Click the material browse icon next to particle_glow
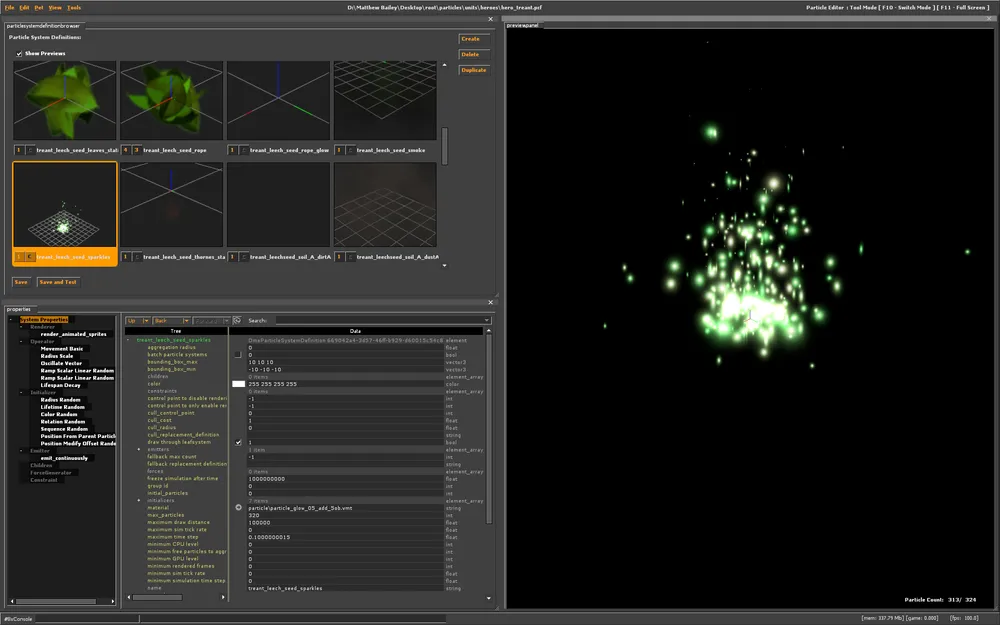 238,507
